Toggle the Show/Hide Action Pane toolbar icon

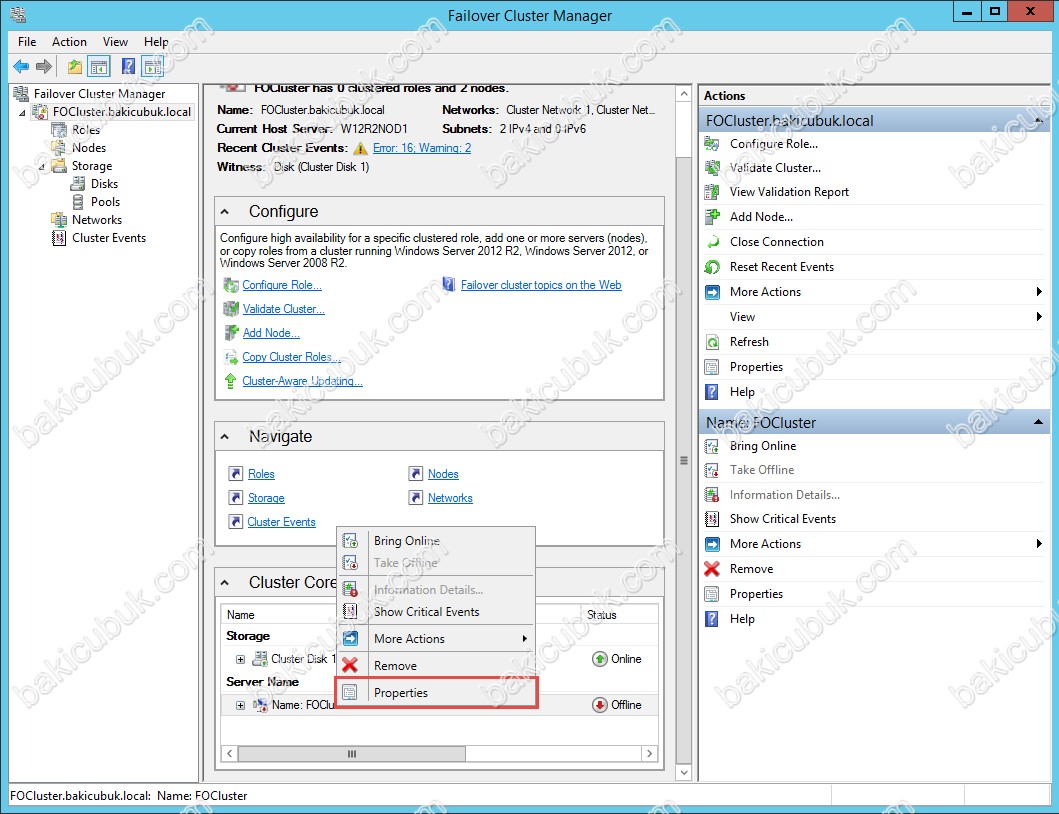[x=153, y=66]
